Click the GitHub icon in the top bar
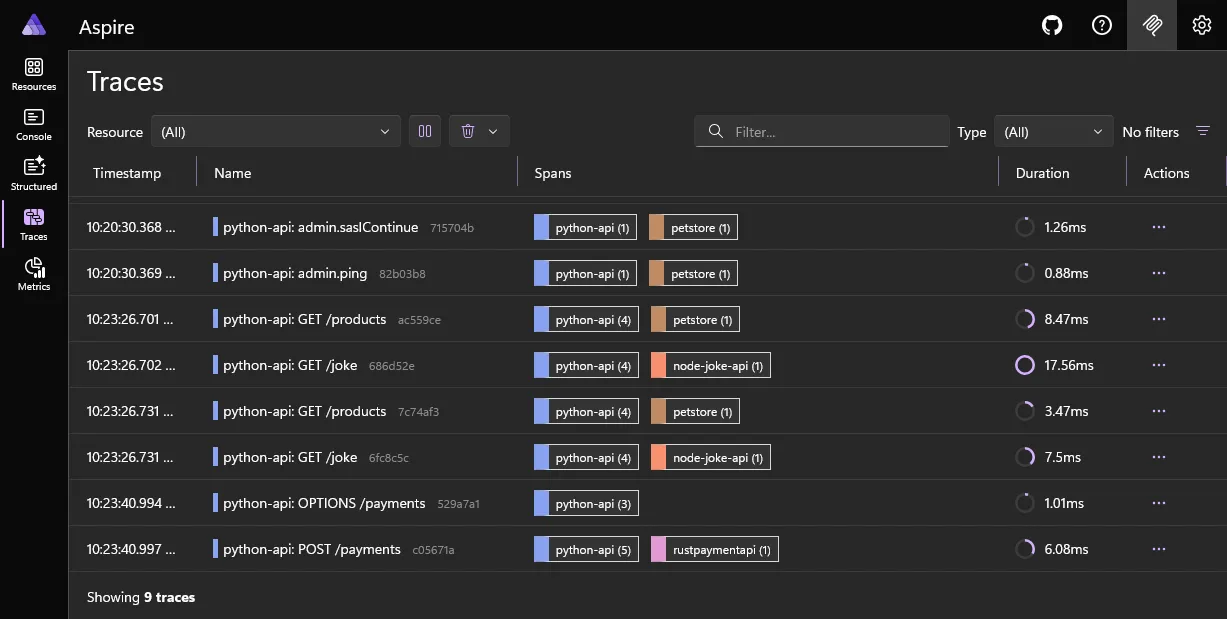1227x619 pixels. [x=1051, y=25]
